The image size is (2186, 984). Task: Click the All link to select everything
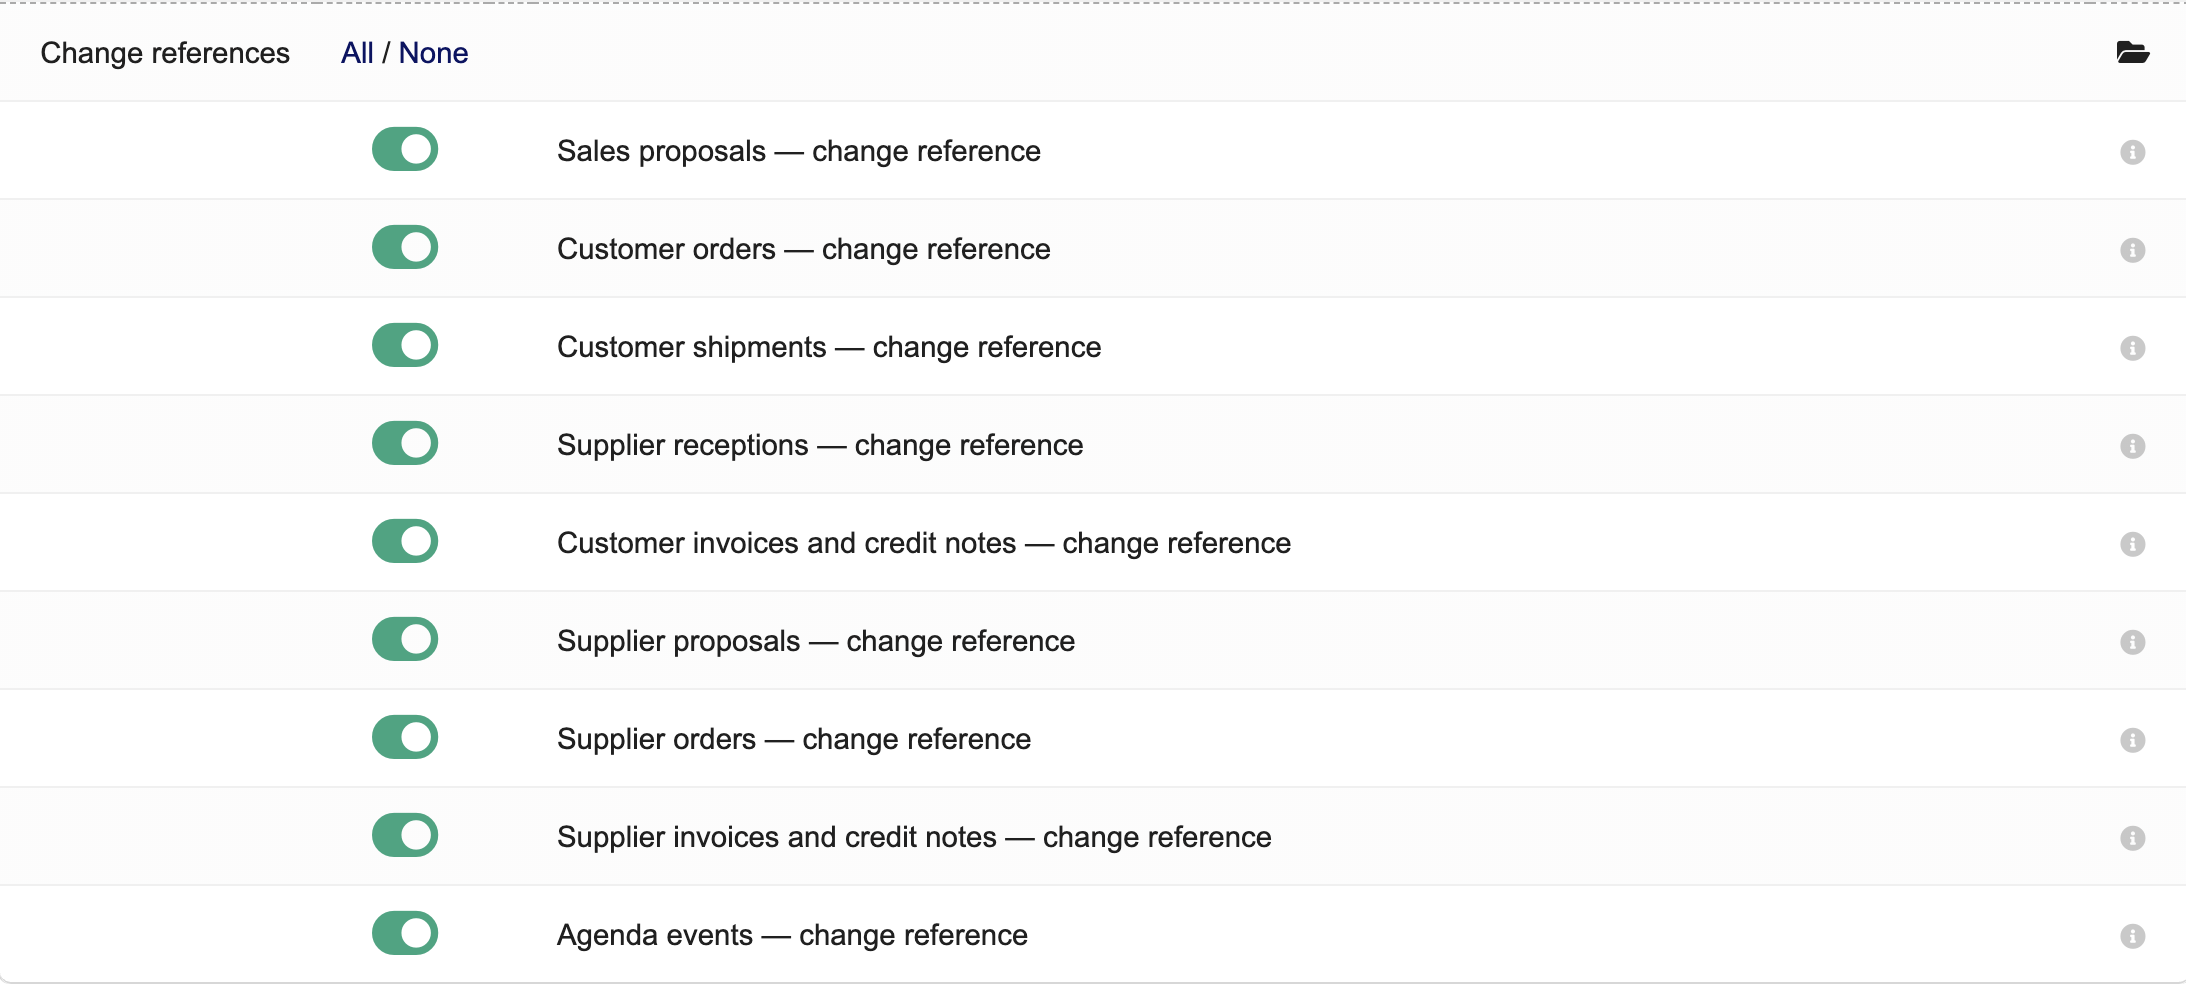point(357,53)
